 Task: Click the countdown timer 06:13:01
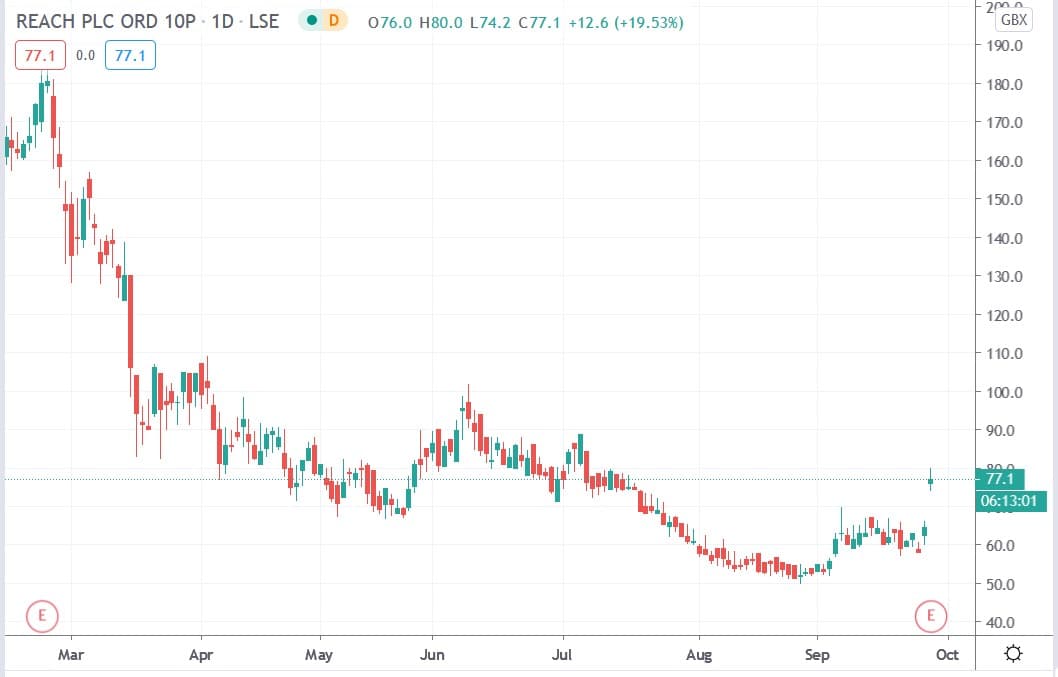point(1011,501)
